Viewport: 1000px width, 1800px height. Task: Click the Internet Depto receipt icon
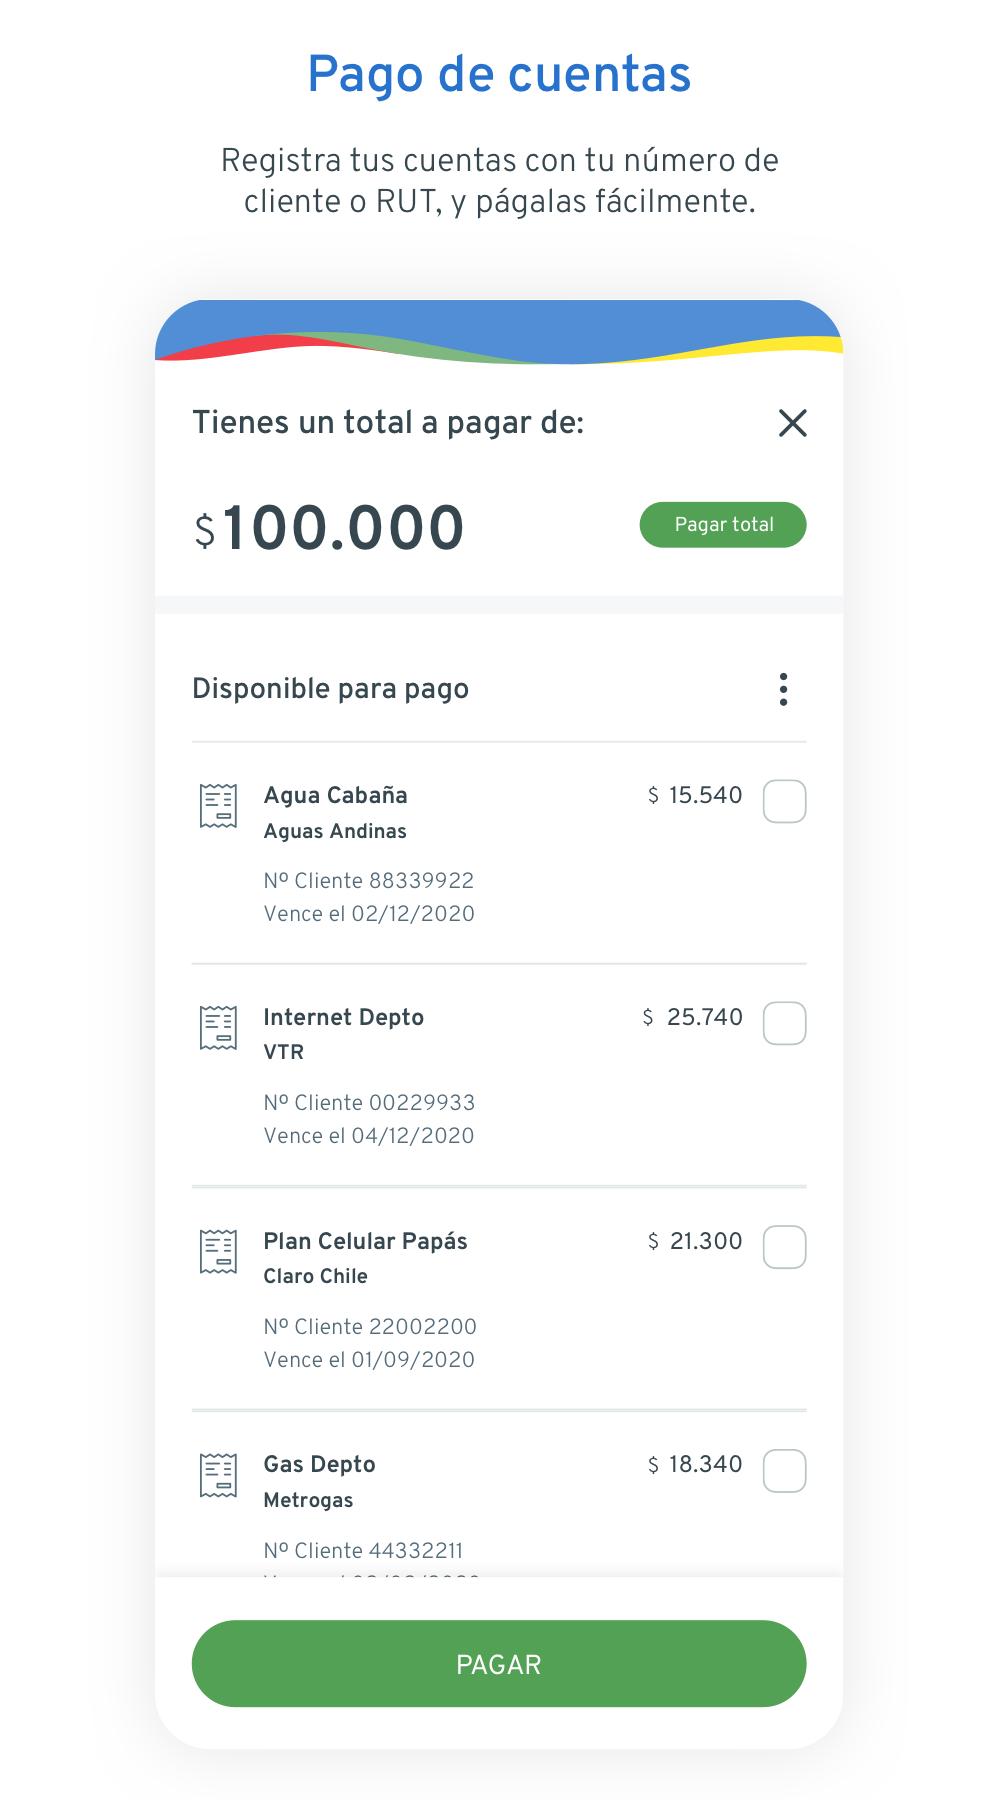point(218,1028)
